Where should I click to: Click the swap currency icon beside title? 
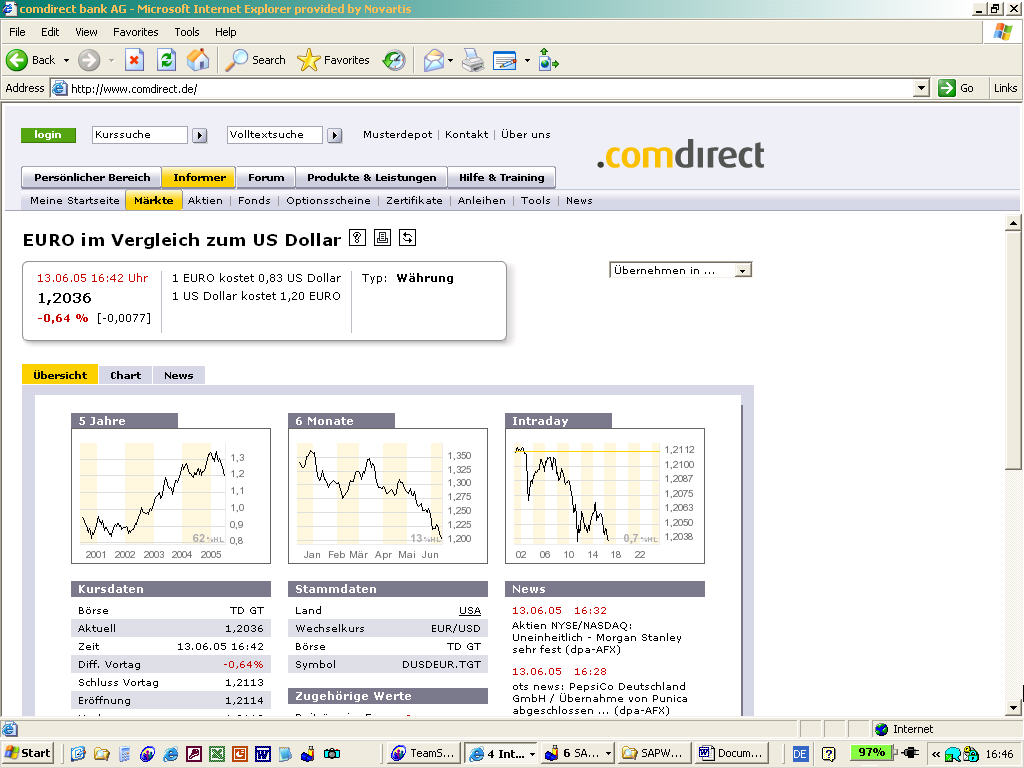tap(408, 238)
